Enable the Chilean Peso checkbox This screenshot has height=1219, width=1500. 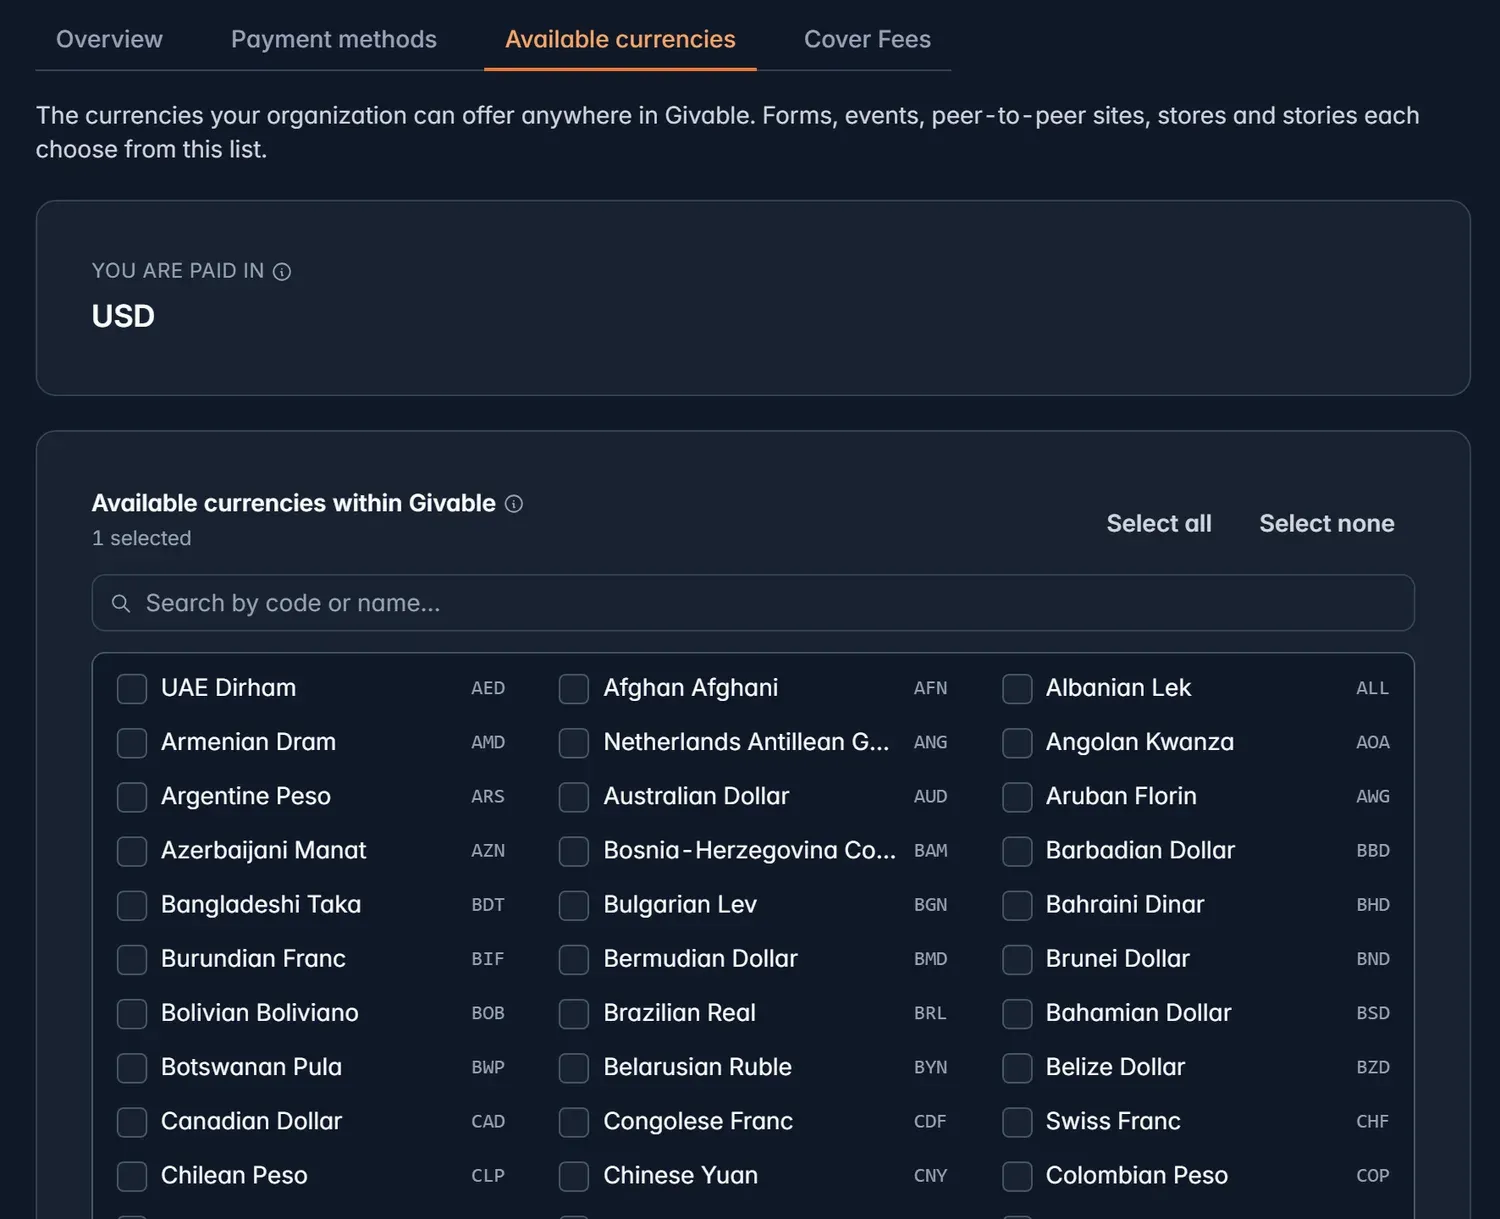pos(132,1176)
